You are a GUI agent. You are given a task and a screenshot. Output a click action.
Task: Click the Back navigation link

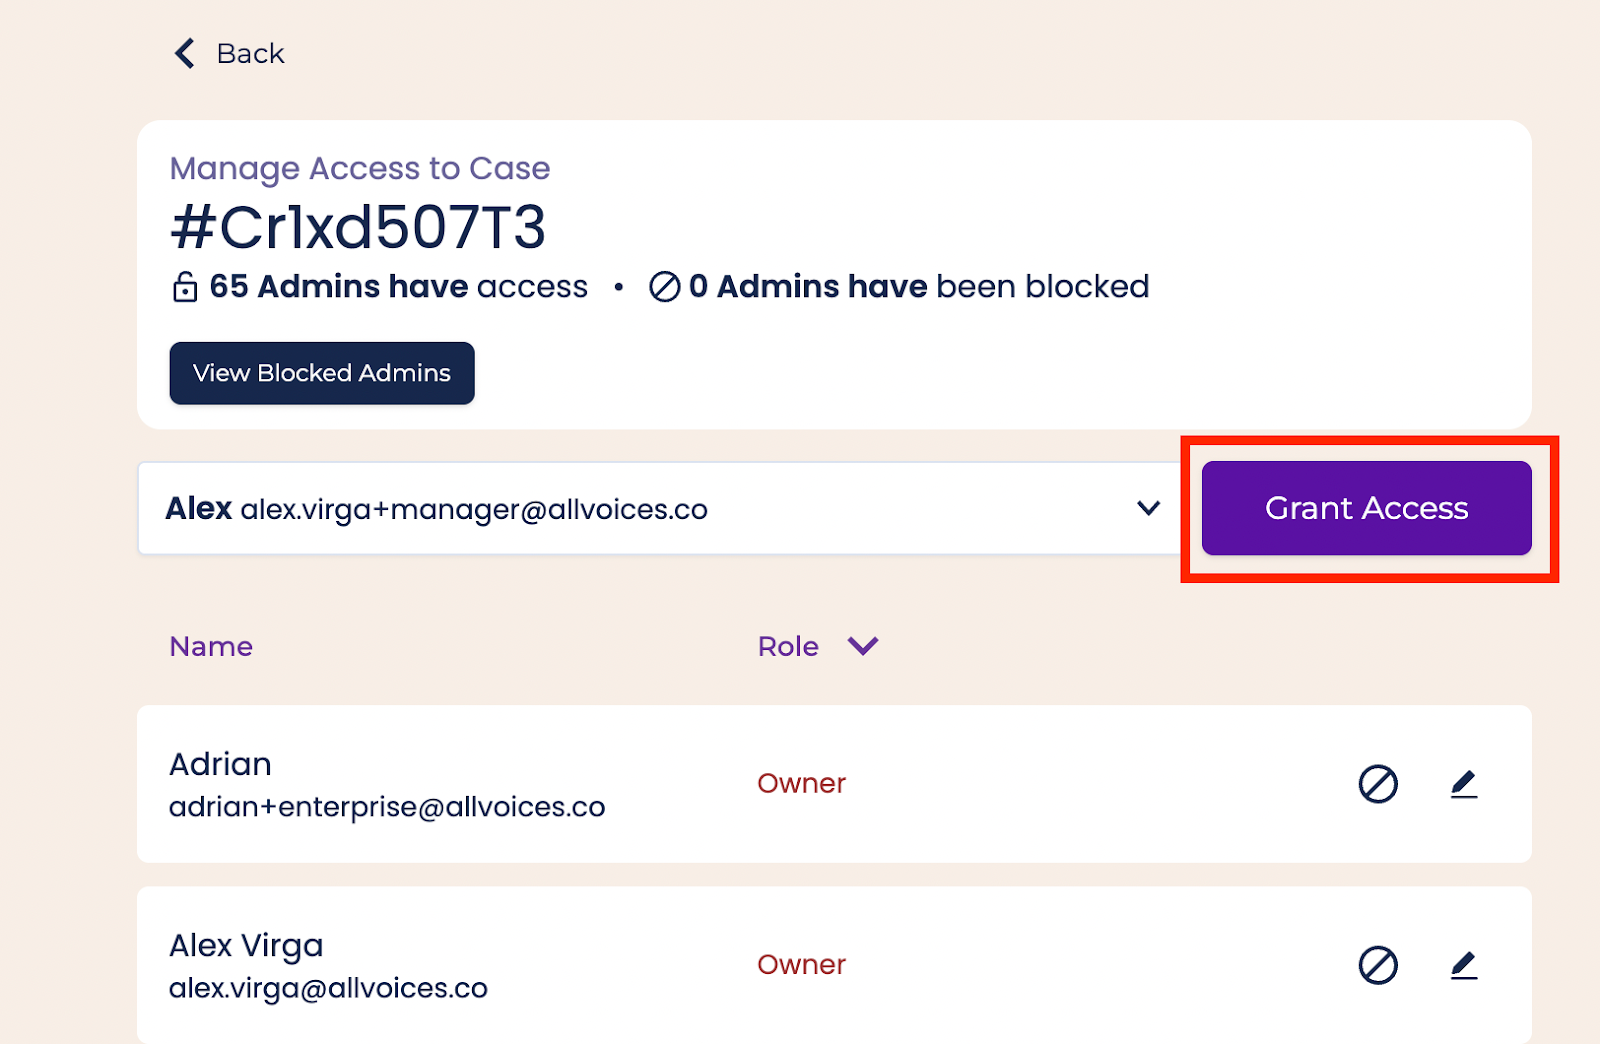pyautogui.click(x=249, y=53)
